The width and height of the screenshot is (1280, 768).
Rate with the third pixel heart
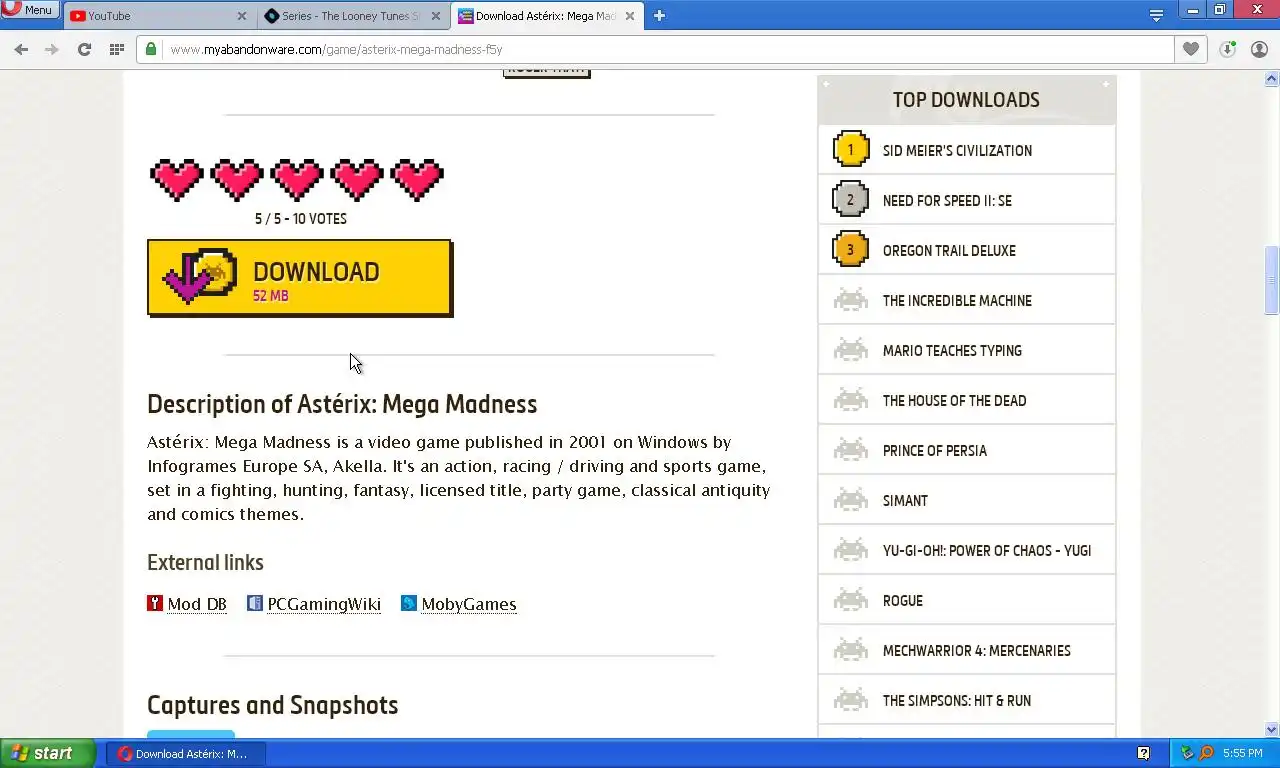(297, 180)
